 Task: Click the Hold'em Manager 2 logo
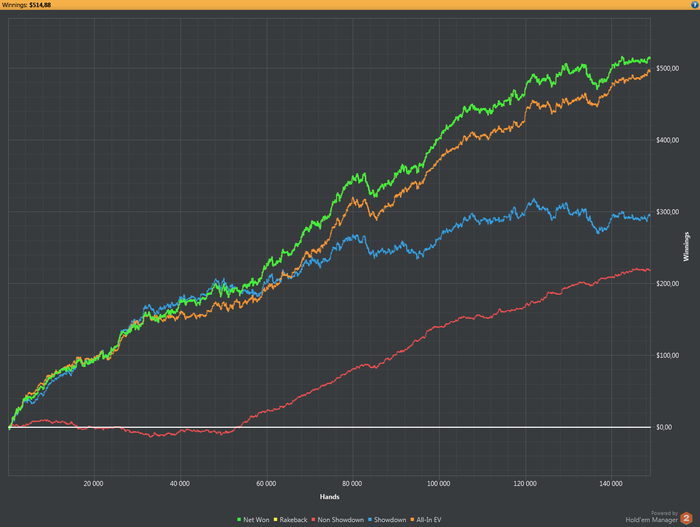[x=686, y=518]
